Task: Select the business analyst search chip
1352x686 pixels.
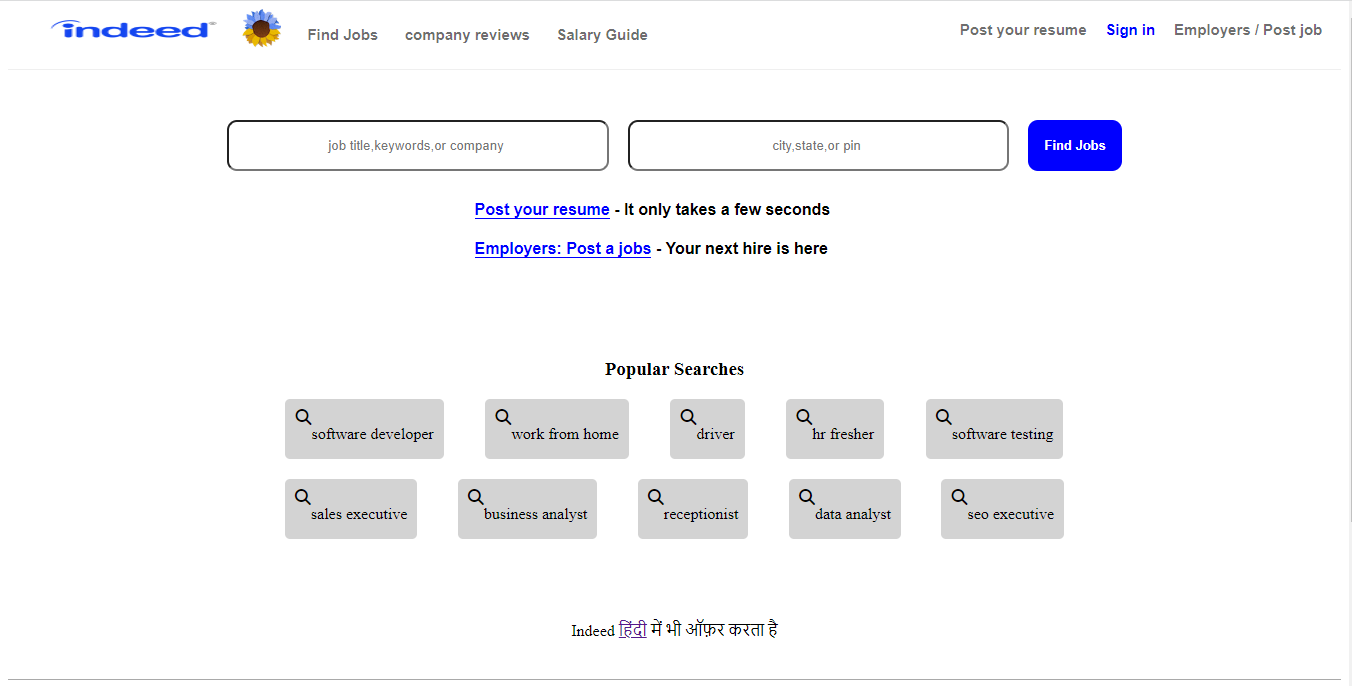Action: coord(527,509)
